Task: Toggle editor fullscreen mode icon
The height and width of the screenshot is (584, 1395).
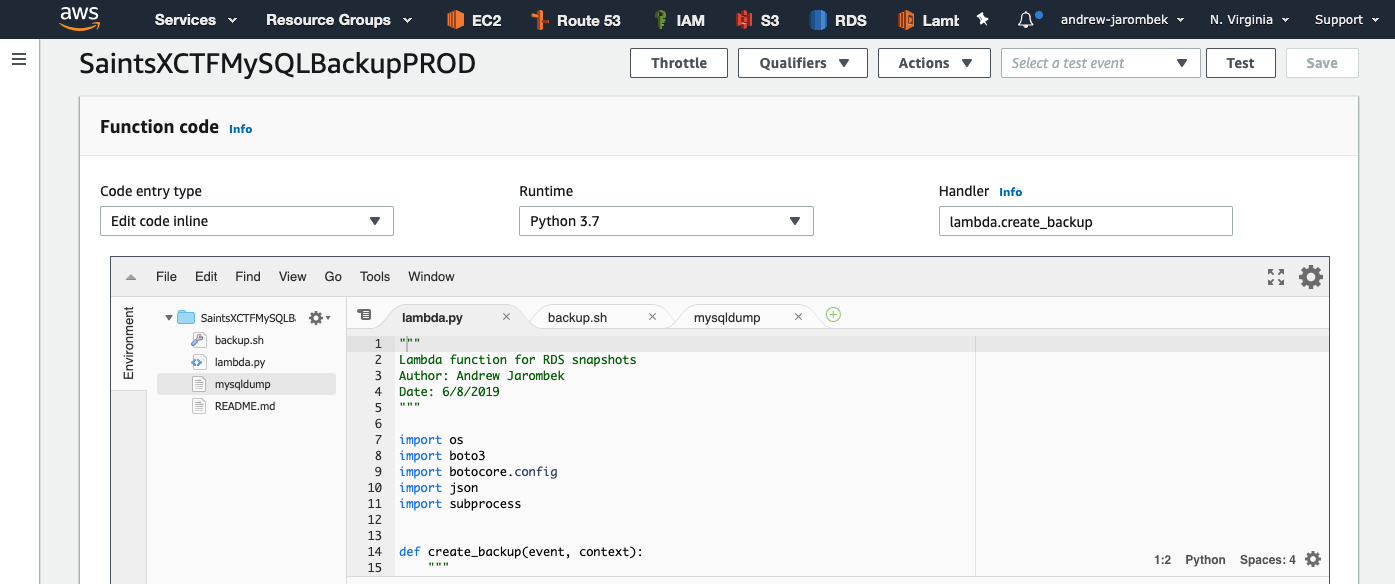Action: tap(1276, 277)
